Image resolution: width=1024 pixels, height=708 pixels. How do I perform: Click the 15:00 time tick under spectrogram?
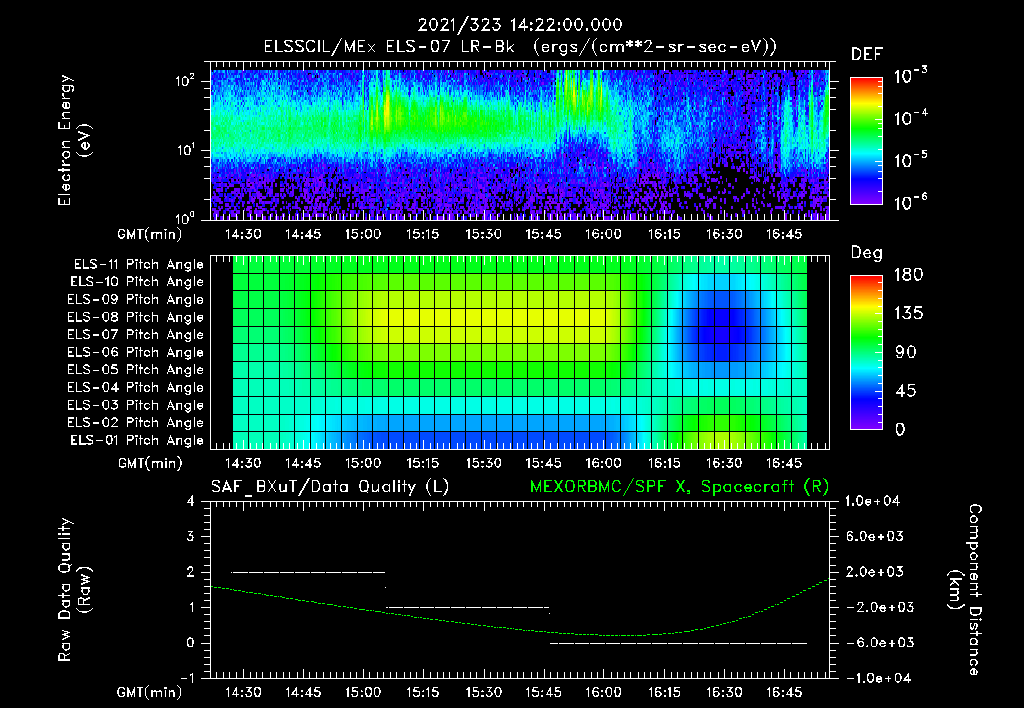[x=363, y=234]
